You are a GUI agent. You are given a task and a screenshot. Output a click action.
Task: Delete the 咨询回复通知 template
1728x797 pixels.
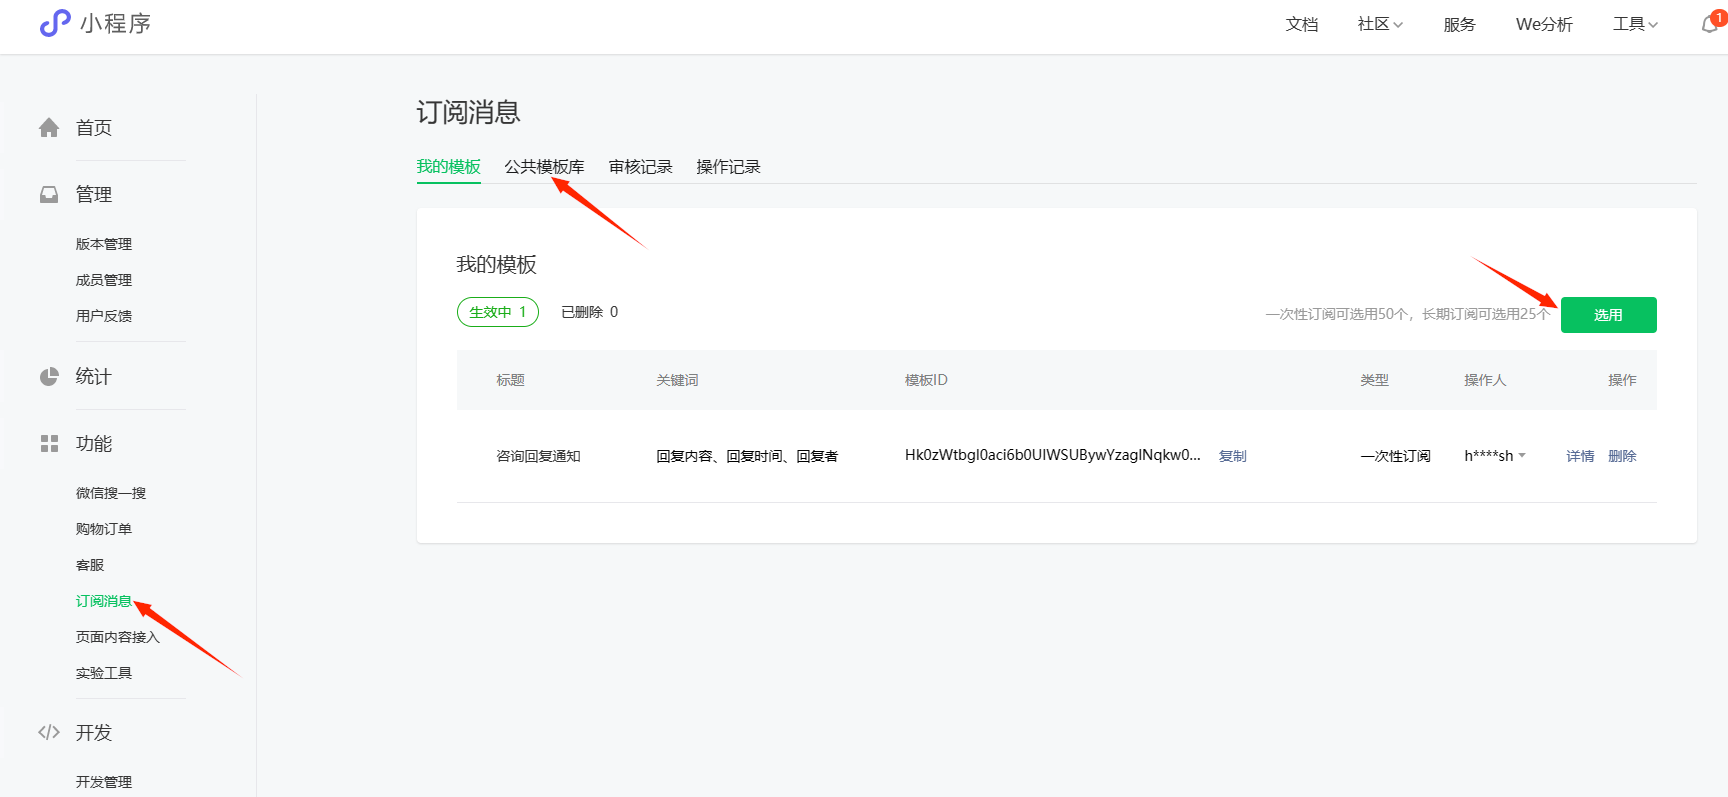click(x=1622, y=456)
